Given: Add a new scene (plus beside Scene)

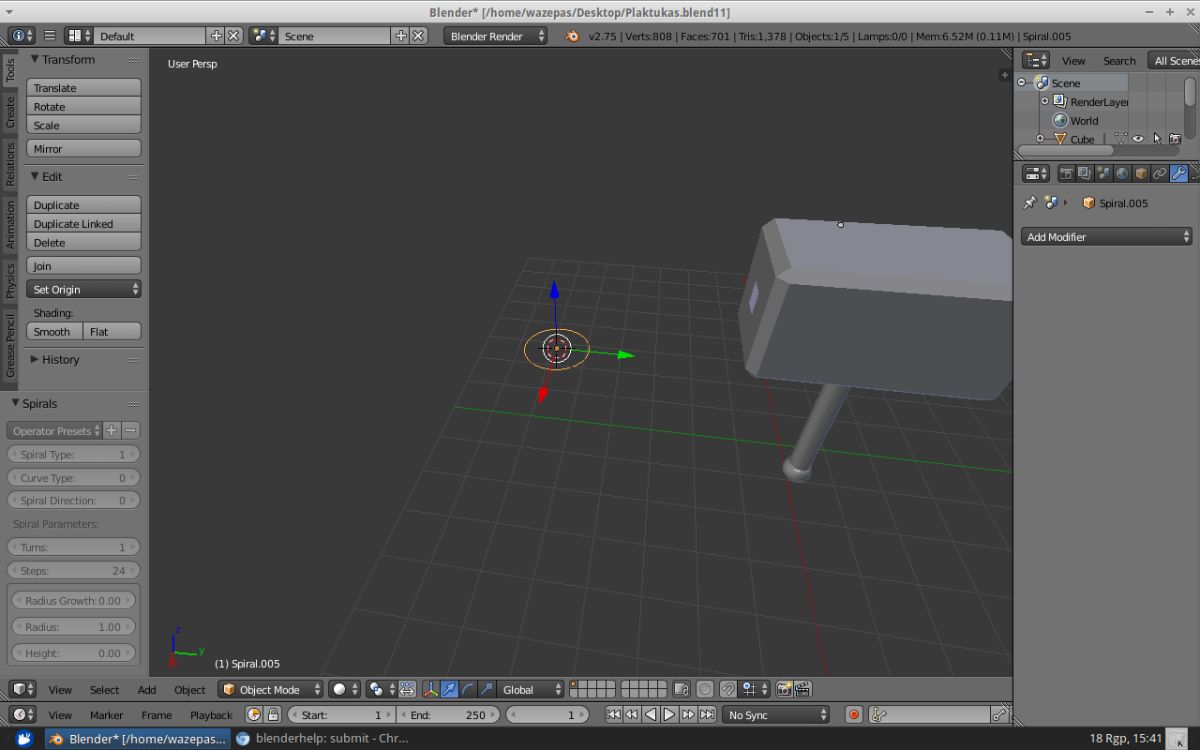Looking at the screenshot, I should point(401,36).
